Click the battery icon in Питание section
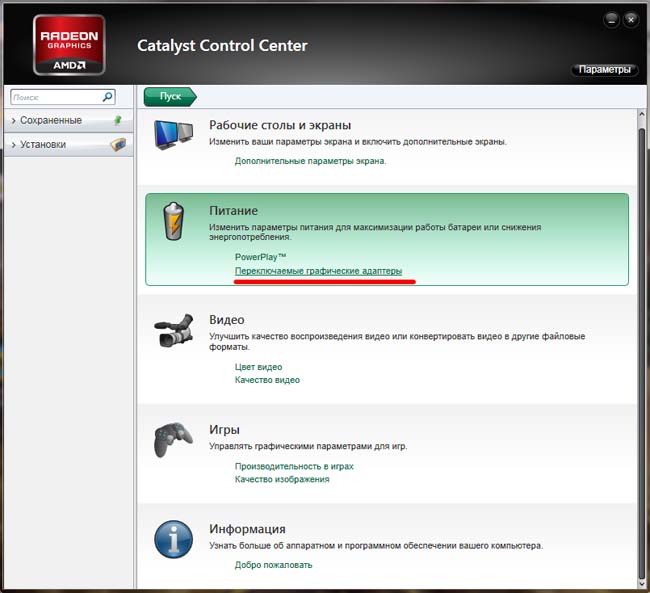The image size is (650, 593). point(174,222)
